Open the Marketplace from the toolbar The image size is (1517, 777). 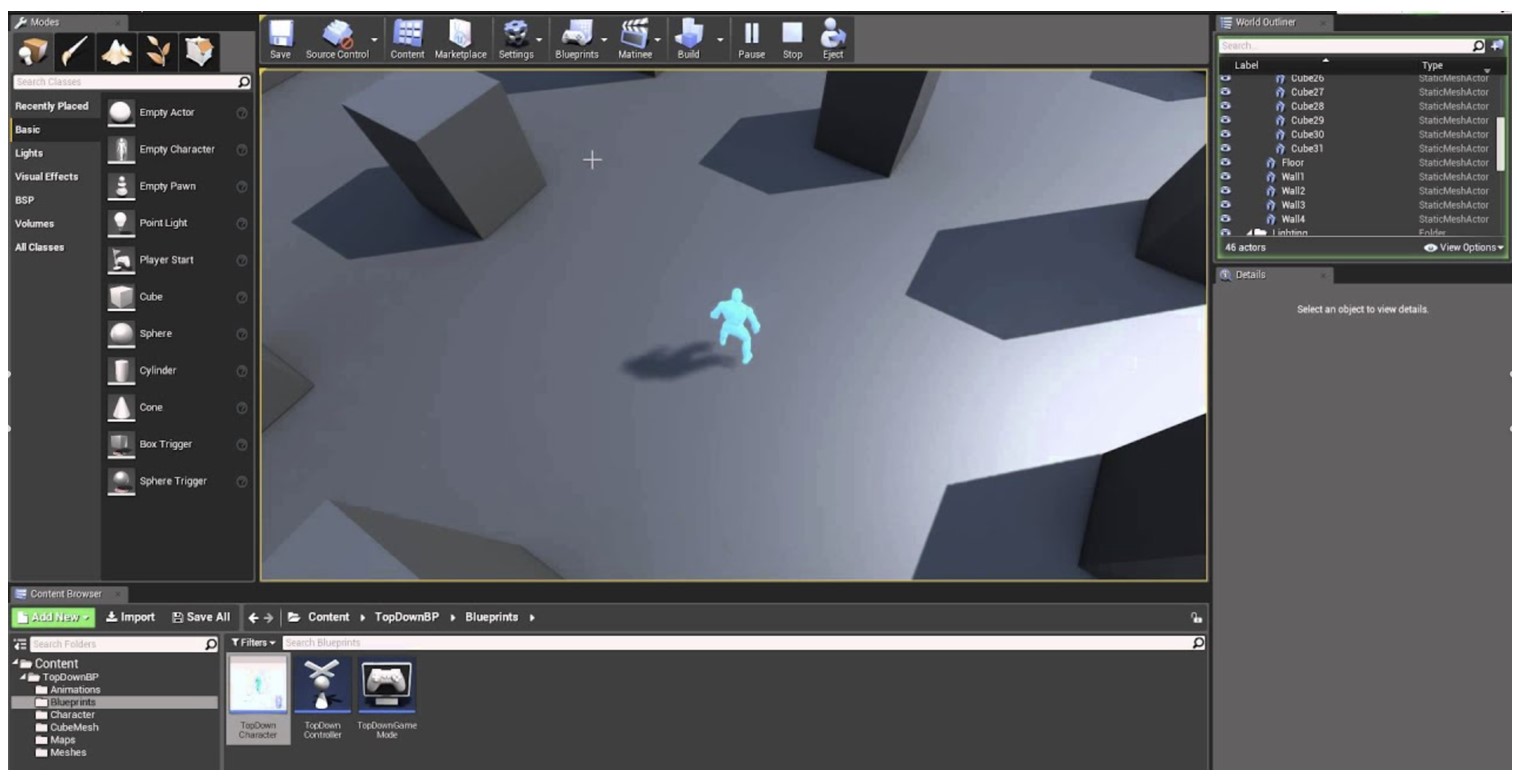(x=460, y=39)
